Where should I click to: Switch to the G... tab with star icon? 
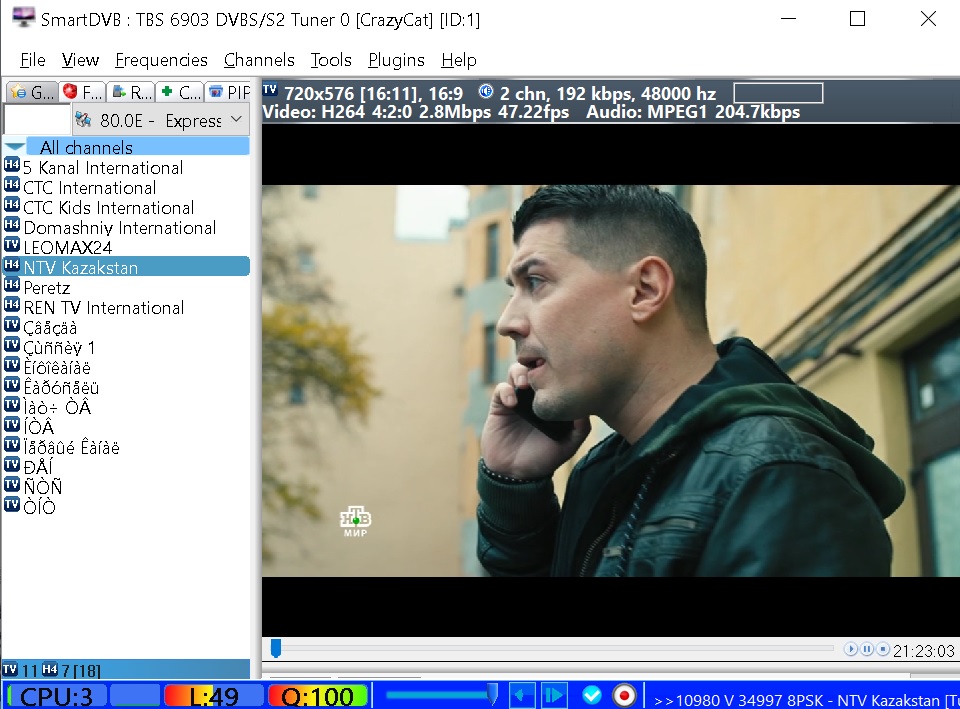[32, 92]
